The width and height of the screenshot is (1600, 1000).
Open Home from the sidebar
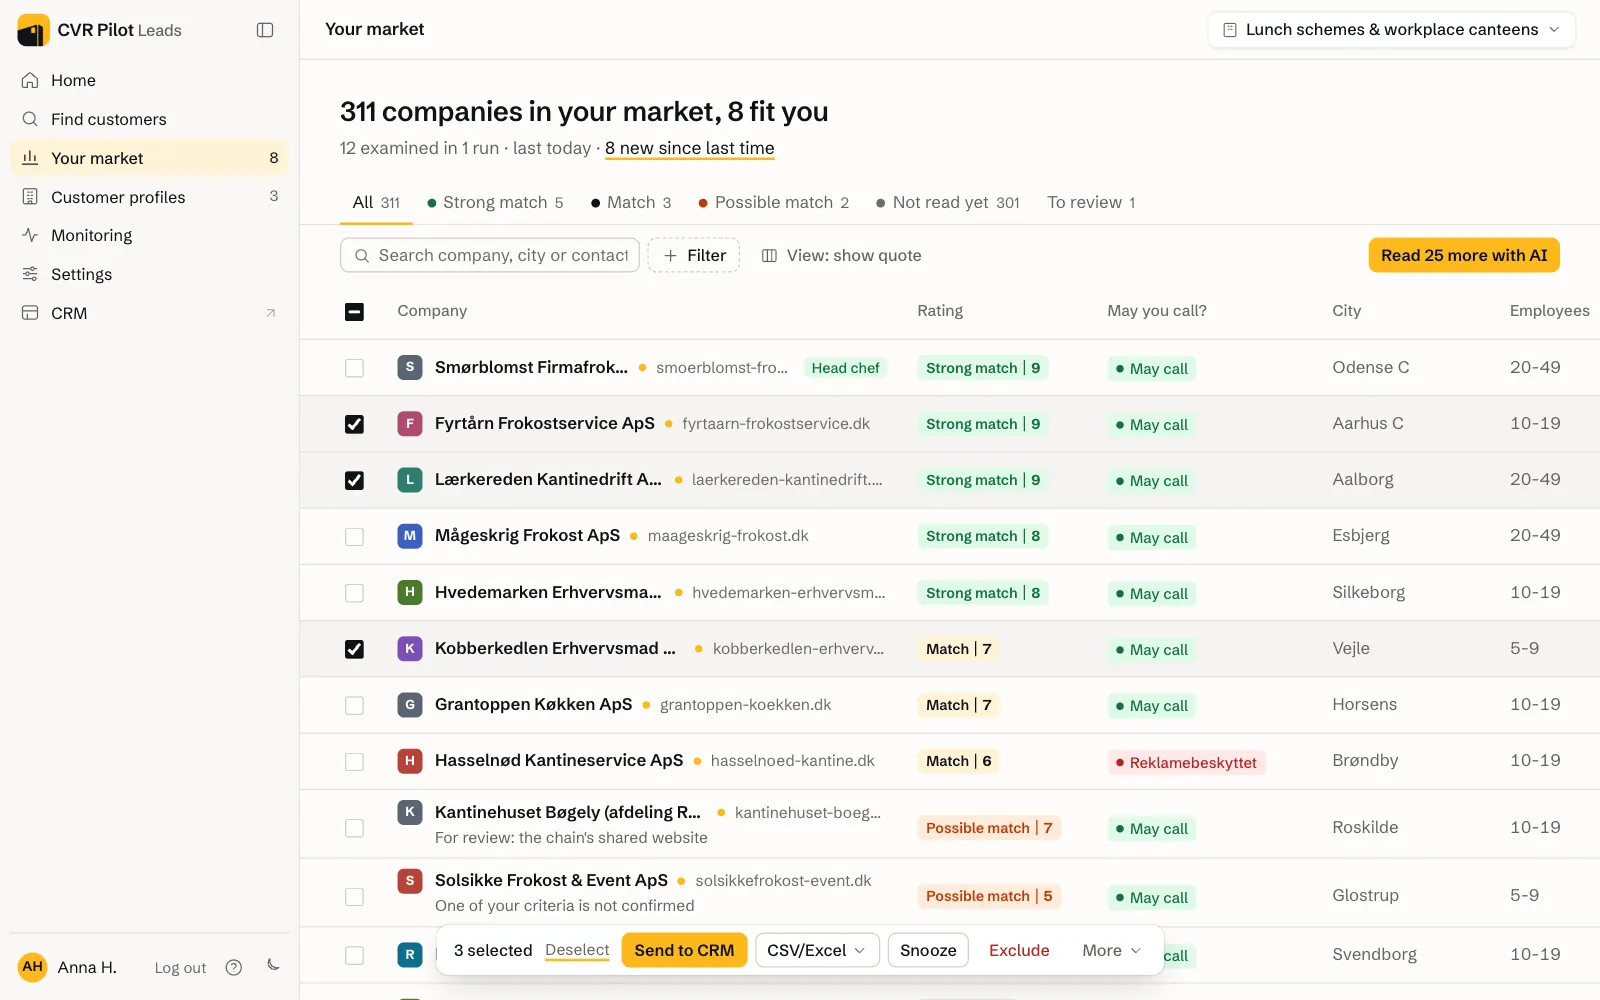149,80
